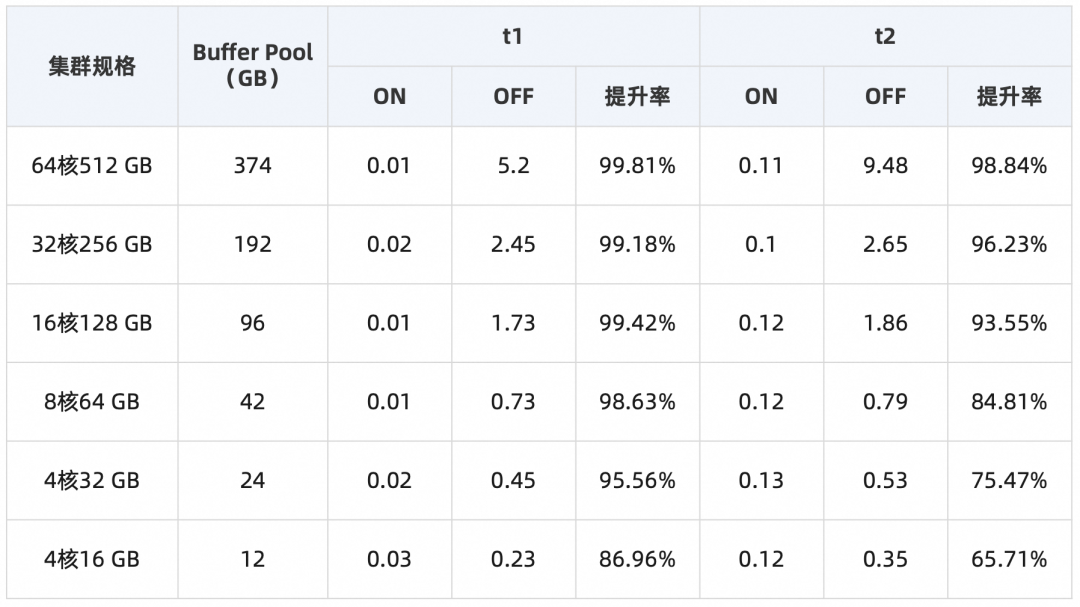Click the 32核256 GB row label
The image size is (1080, 607).
tap(92, 244)
